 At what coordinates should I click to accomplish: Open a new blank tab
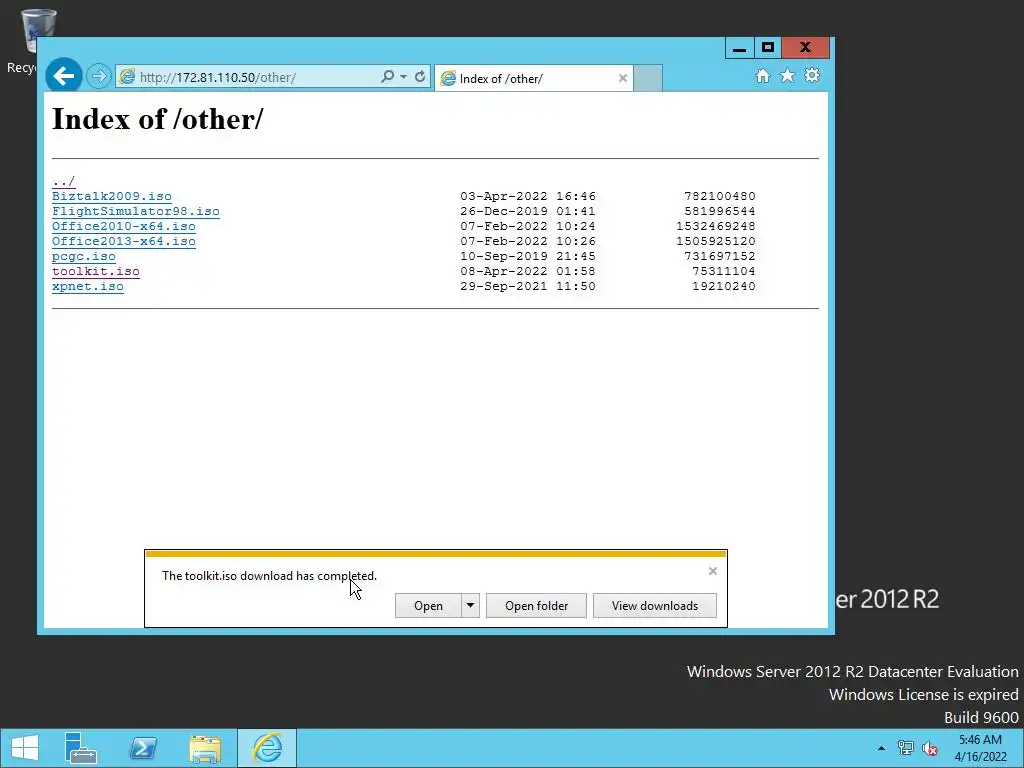648,78
